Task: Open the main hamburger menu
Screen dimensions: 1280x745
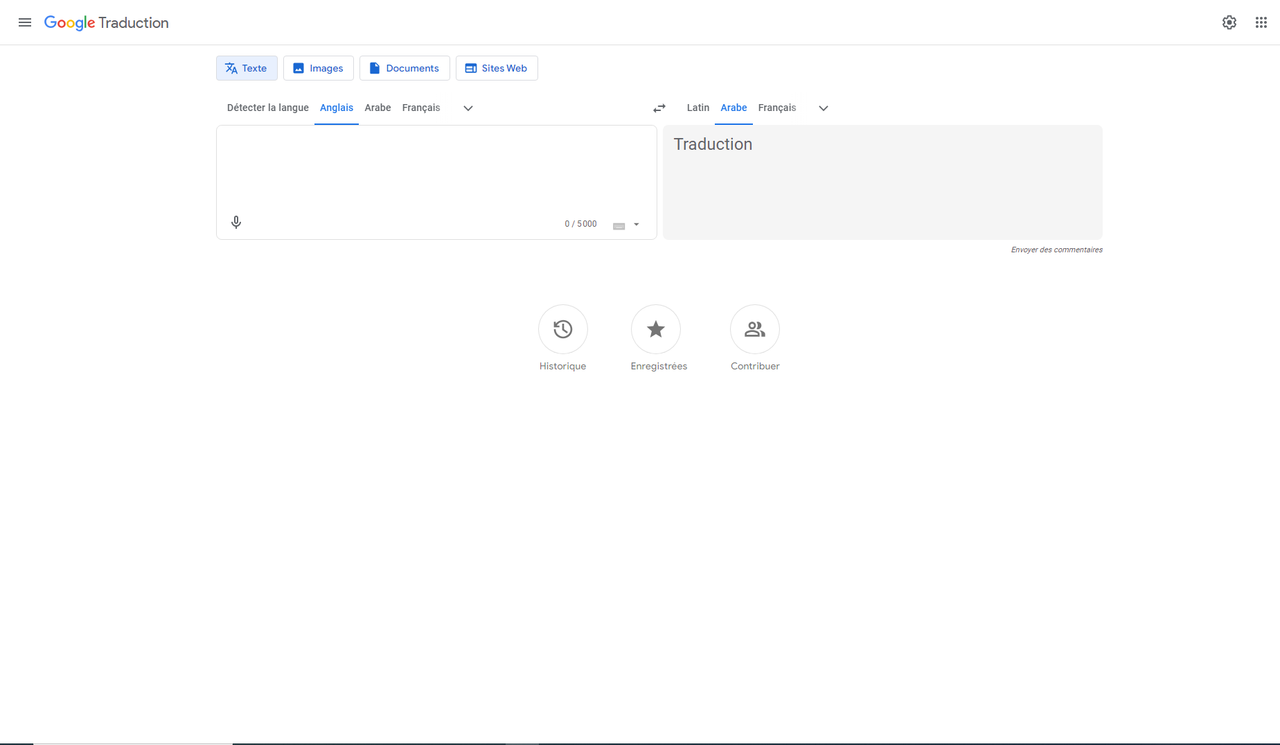Action: point(25,22)
